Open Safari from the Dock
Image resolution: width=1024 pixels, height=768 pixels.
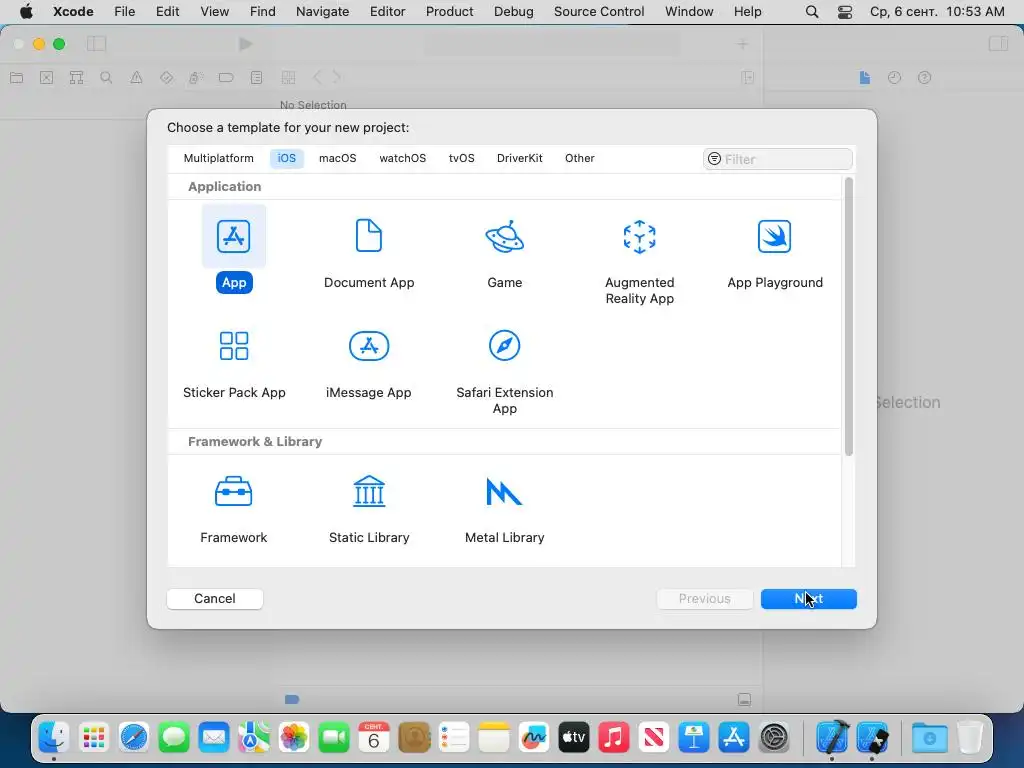(134, 738)
